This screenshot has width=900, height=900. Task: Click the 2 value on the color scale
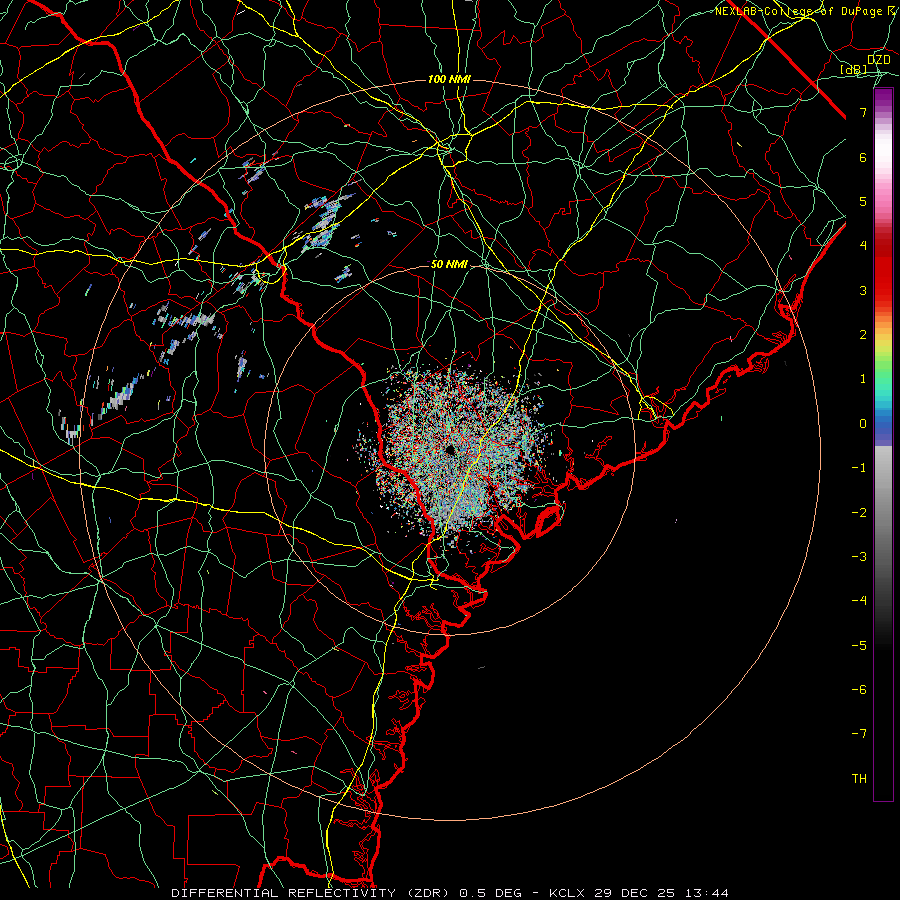point(863,335)
